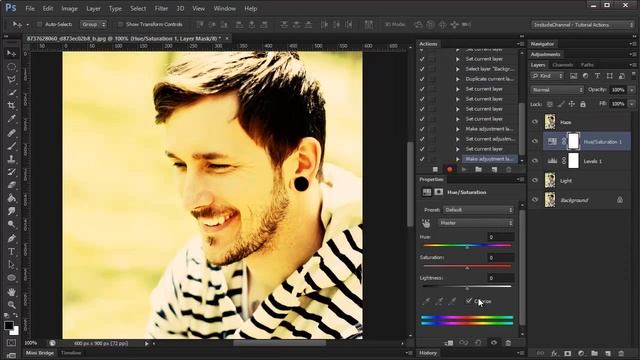Screen dimensions: 640x360
Task: Click the Saturation slider track
Action: point(467,266)
